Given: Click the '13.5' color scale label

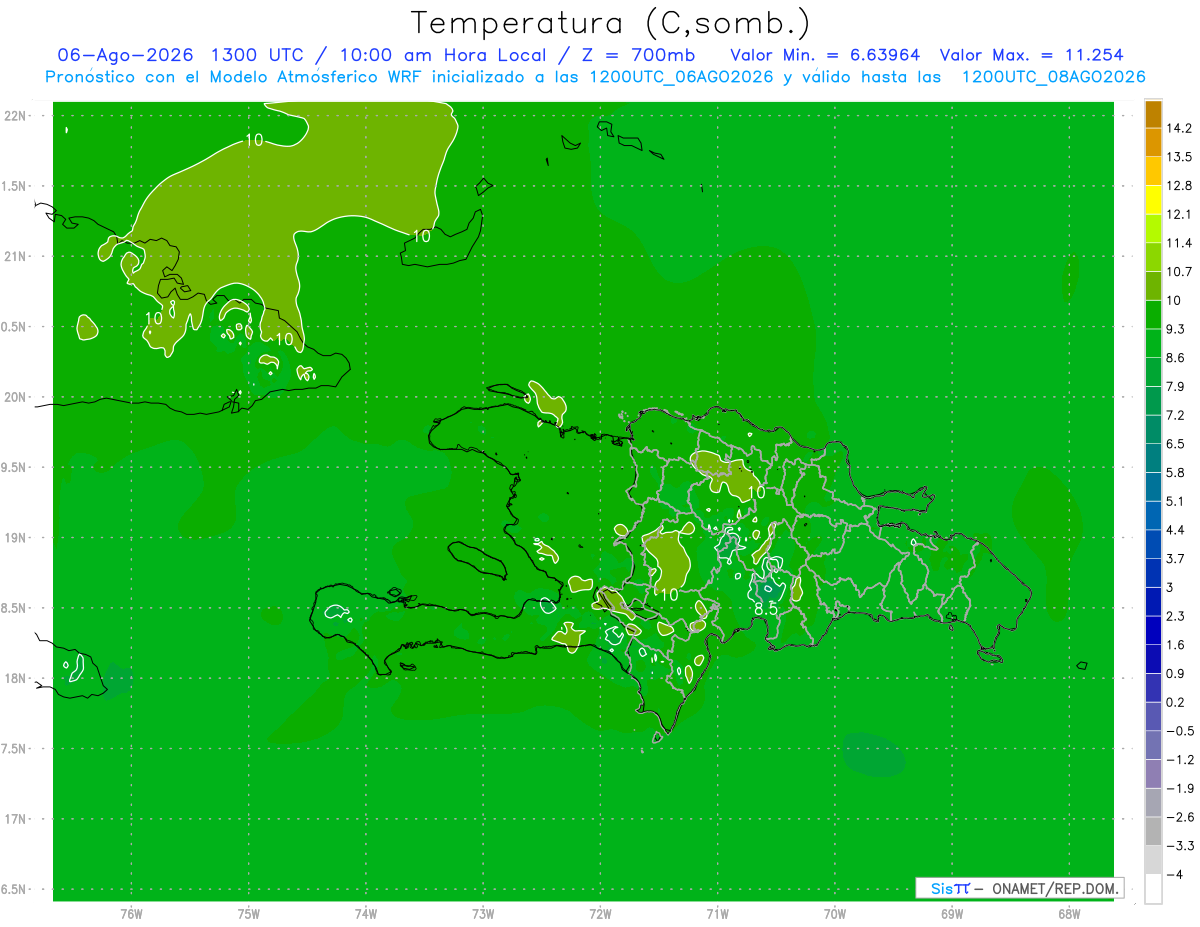Looking at the screenshot, I should [x=1178, y=157].
